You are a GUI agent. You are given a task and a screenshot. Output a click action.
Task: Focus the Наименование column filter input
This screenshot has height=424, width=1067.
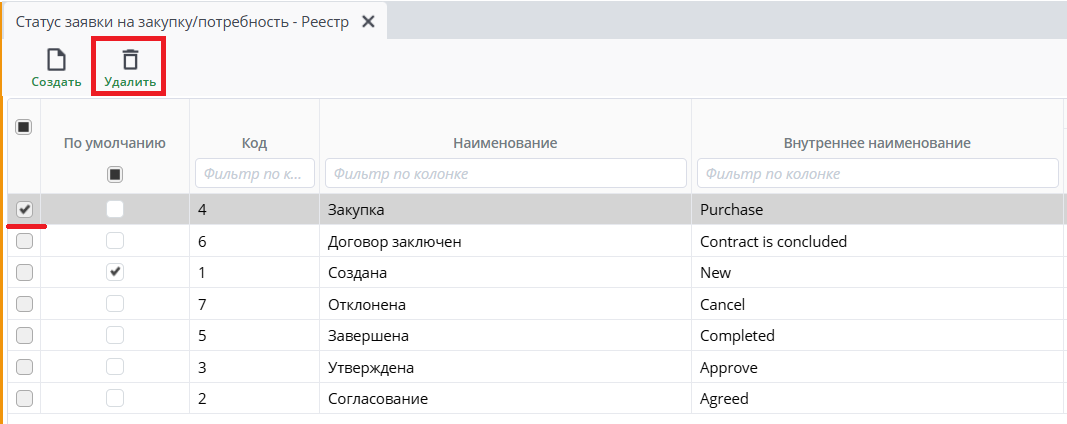click(x=505, y=173)
